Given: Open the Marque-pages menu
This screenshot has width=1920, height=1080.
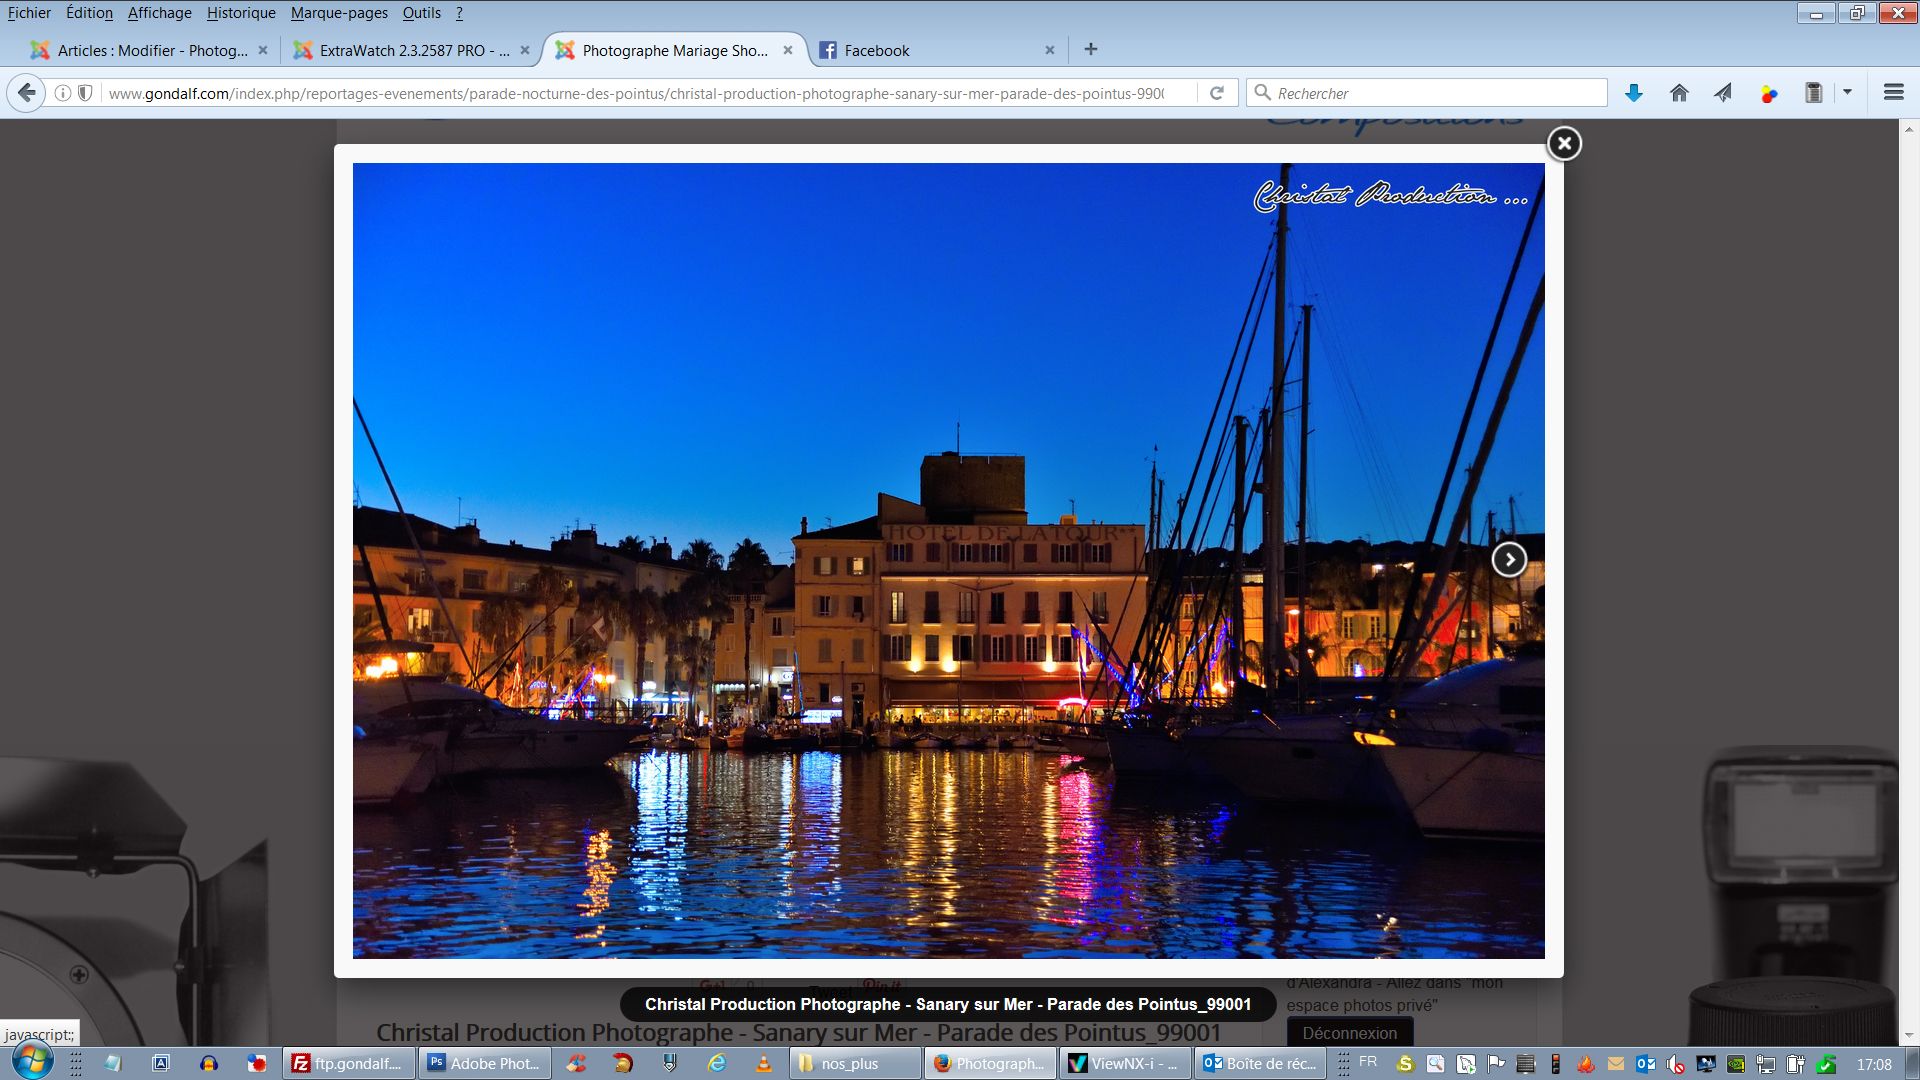Looking at the screenshot, I should tap(339, 13).
